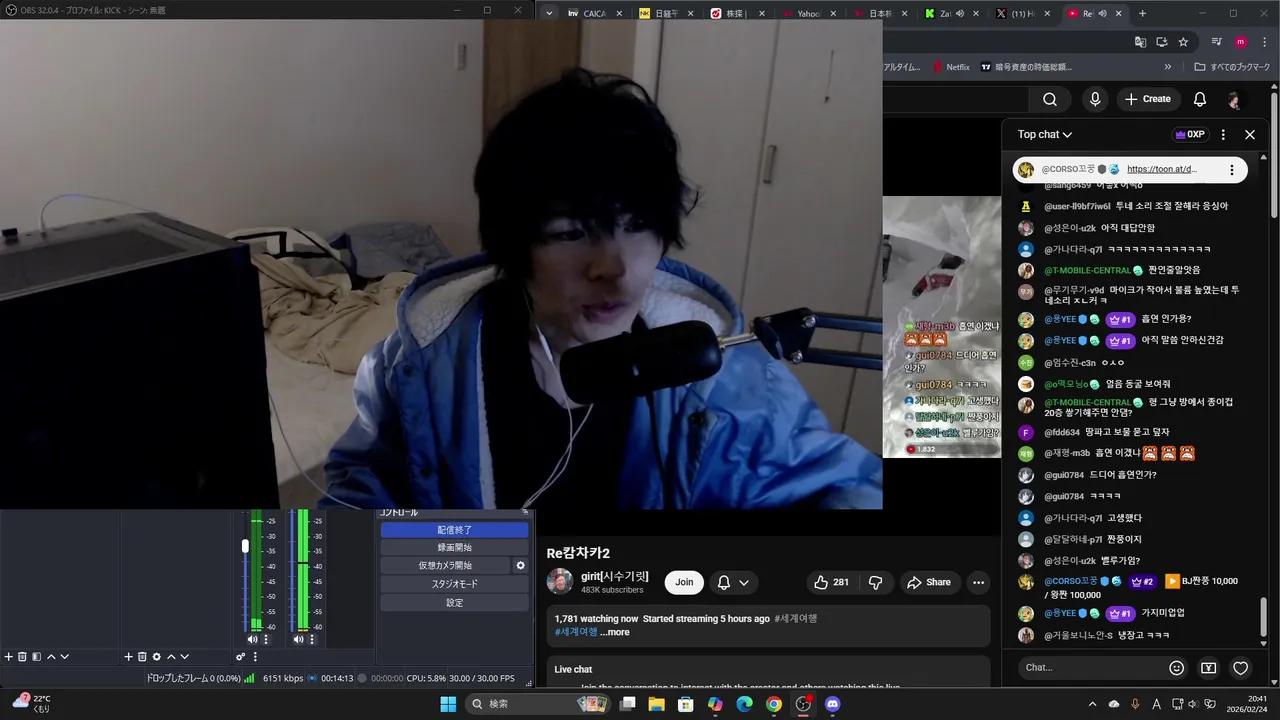
Task: Start virtual camera with 仮想カメラ開始
Action: pos(445,566)
